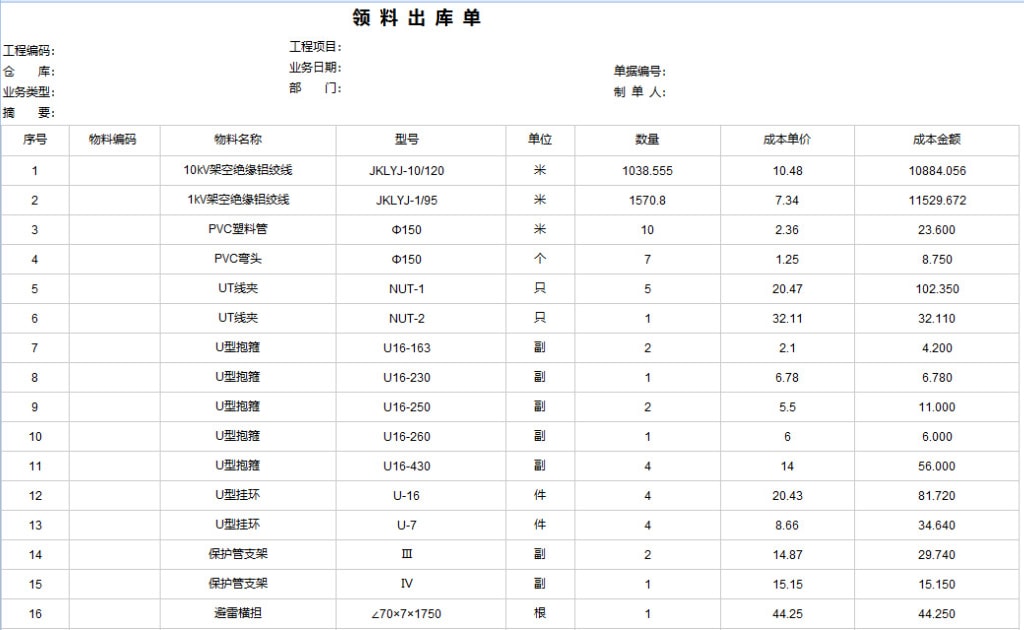Image resolution: width=1024 pixels, height=630 pixels.
Task: Select the 工程项目 label
Action: tap(315, 47)
